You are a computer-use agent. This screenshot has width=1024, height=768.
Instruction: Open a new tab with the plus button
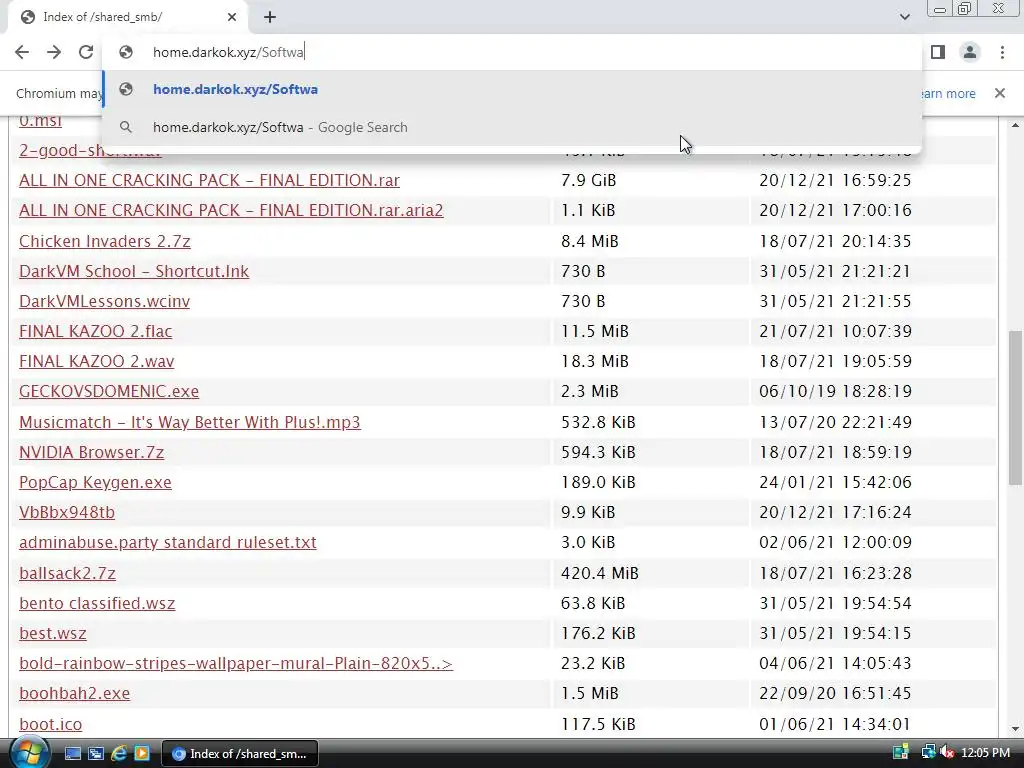click(270, 17)
